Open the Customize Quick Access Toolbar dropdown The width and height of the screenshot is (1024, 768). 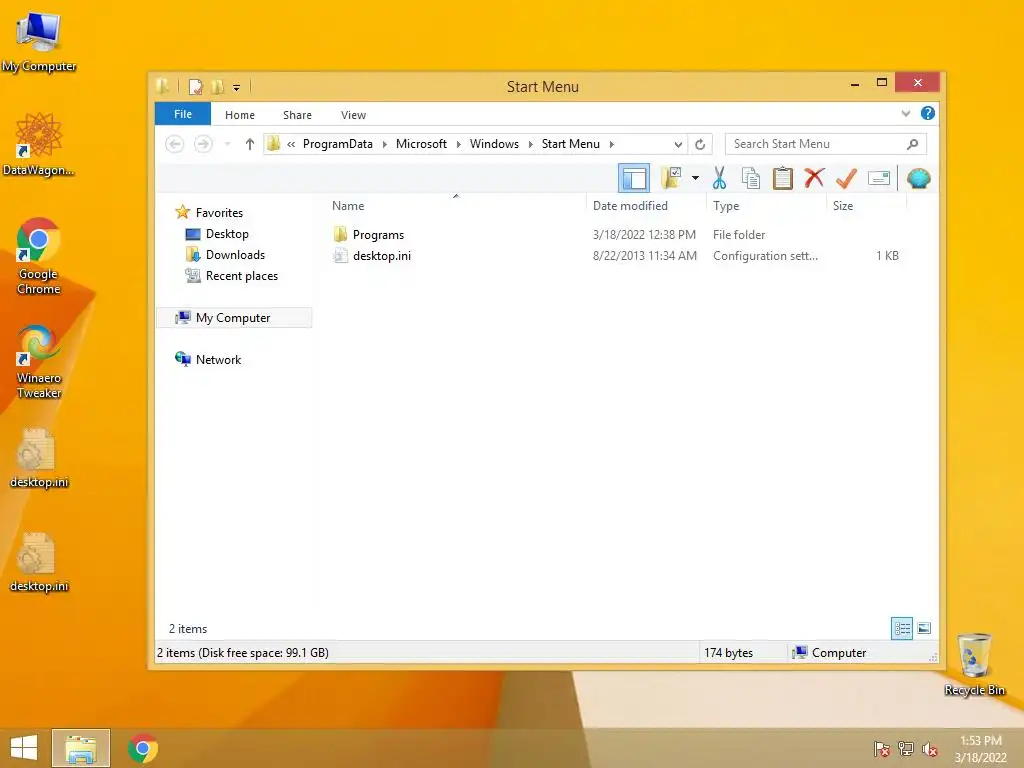[x=236, y=87]
